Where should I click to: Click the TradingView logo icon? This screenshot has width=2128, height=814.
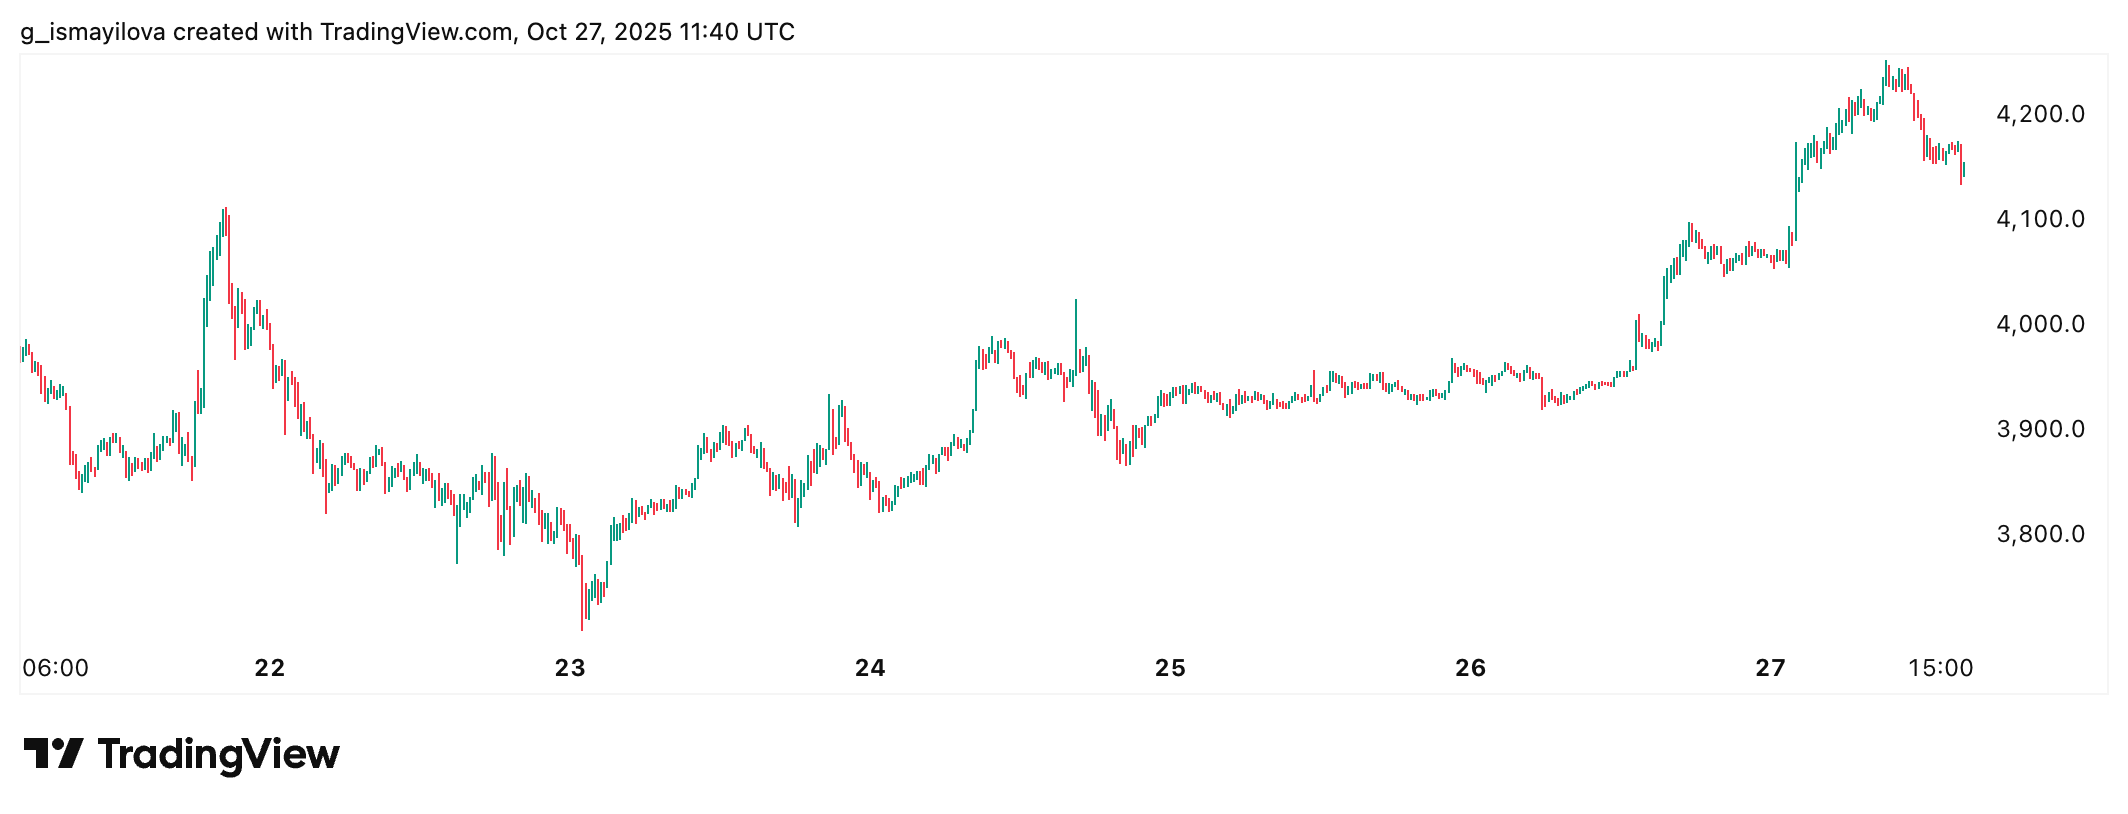click(x=52, y=754)
